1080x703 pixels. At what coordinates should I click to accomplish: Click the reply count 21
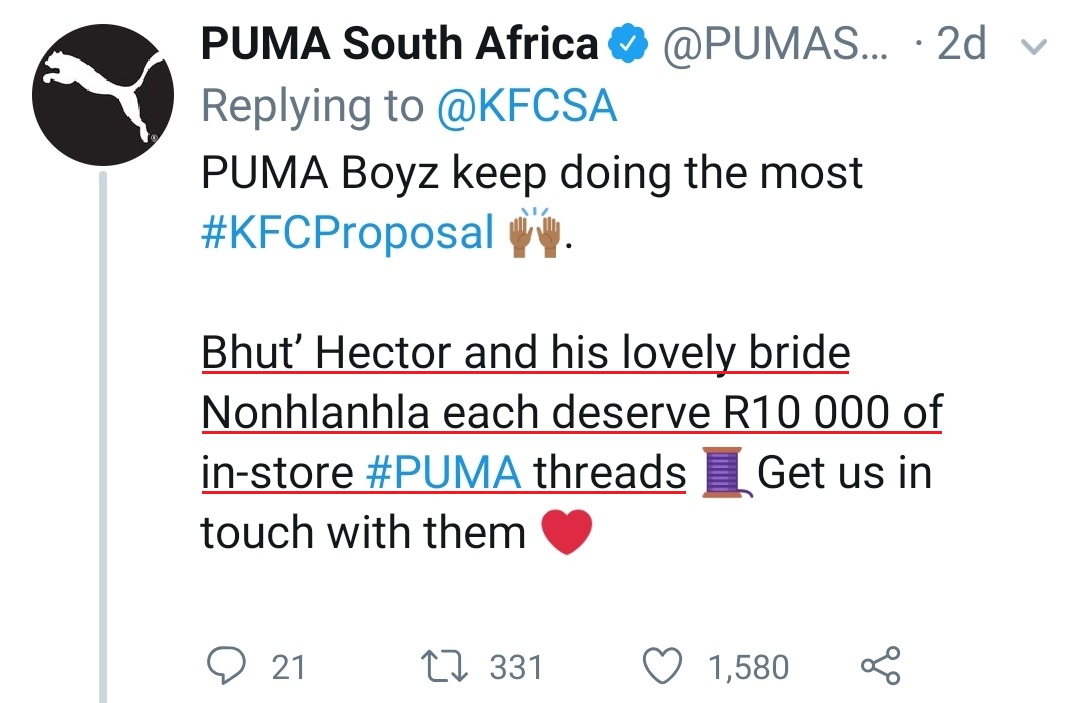point(289,667)
